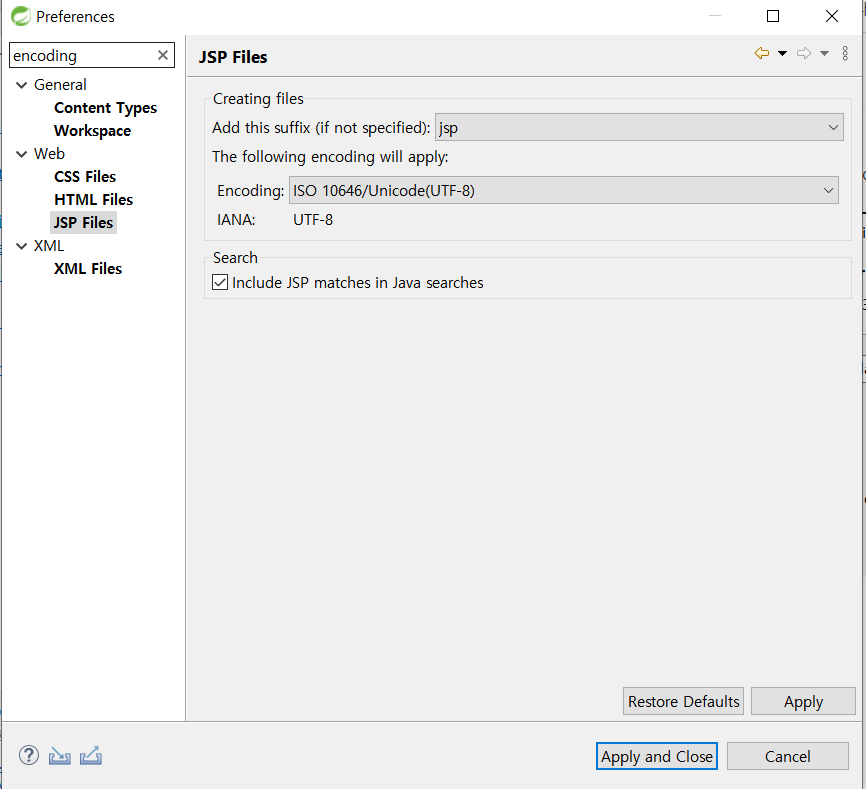
Task: Select JSP Files preference page
Action: [x=83, y=223]
